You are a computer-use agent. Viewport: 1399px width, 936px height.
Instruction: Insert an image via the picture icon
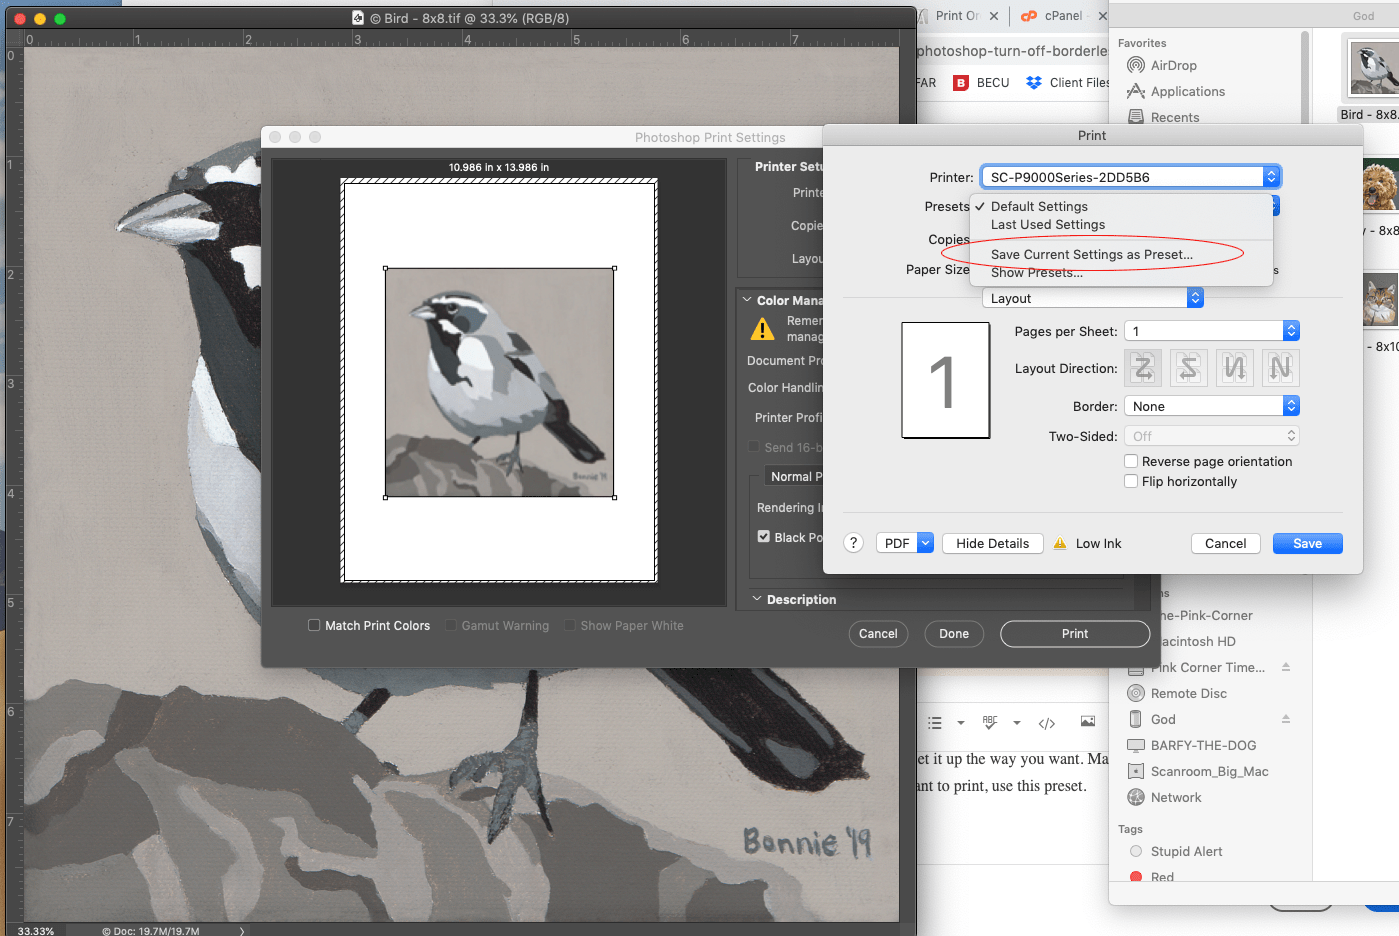(1088, 722)
